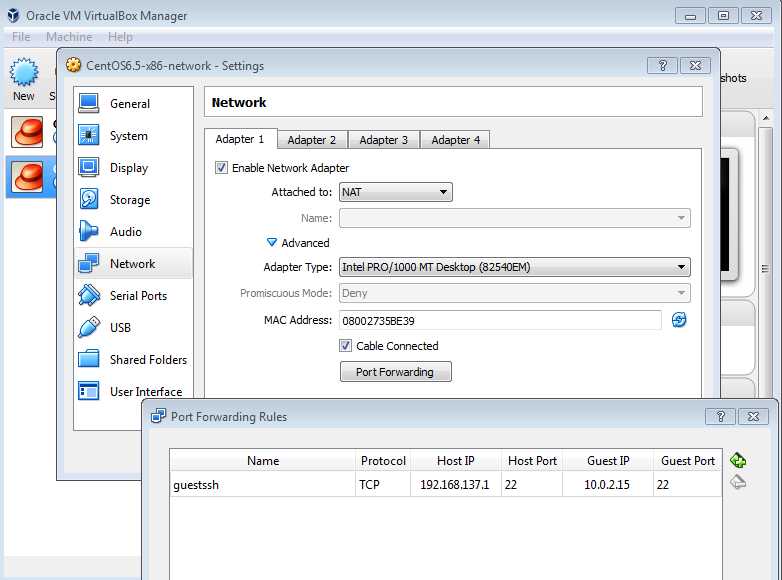The image size is (782, 580).
Task: Click the Guest Port column header
Action: tap(688, 460)
